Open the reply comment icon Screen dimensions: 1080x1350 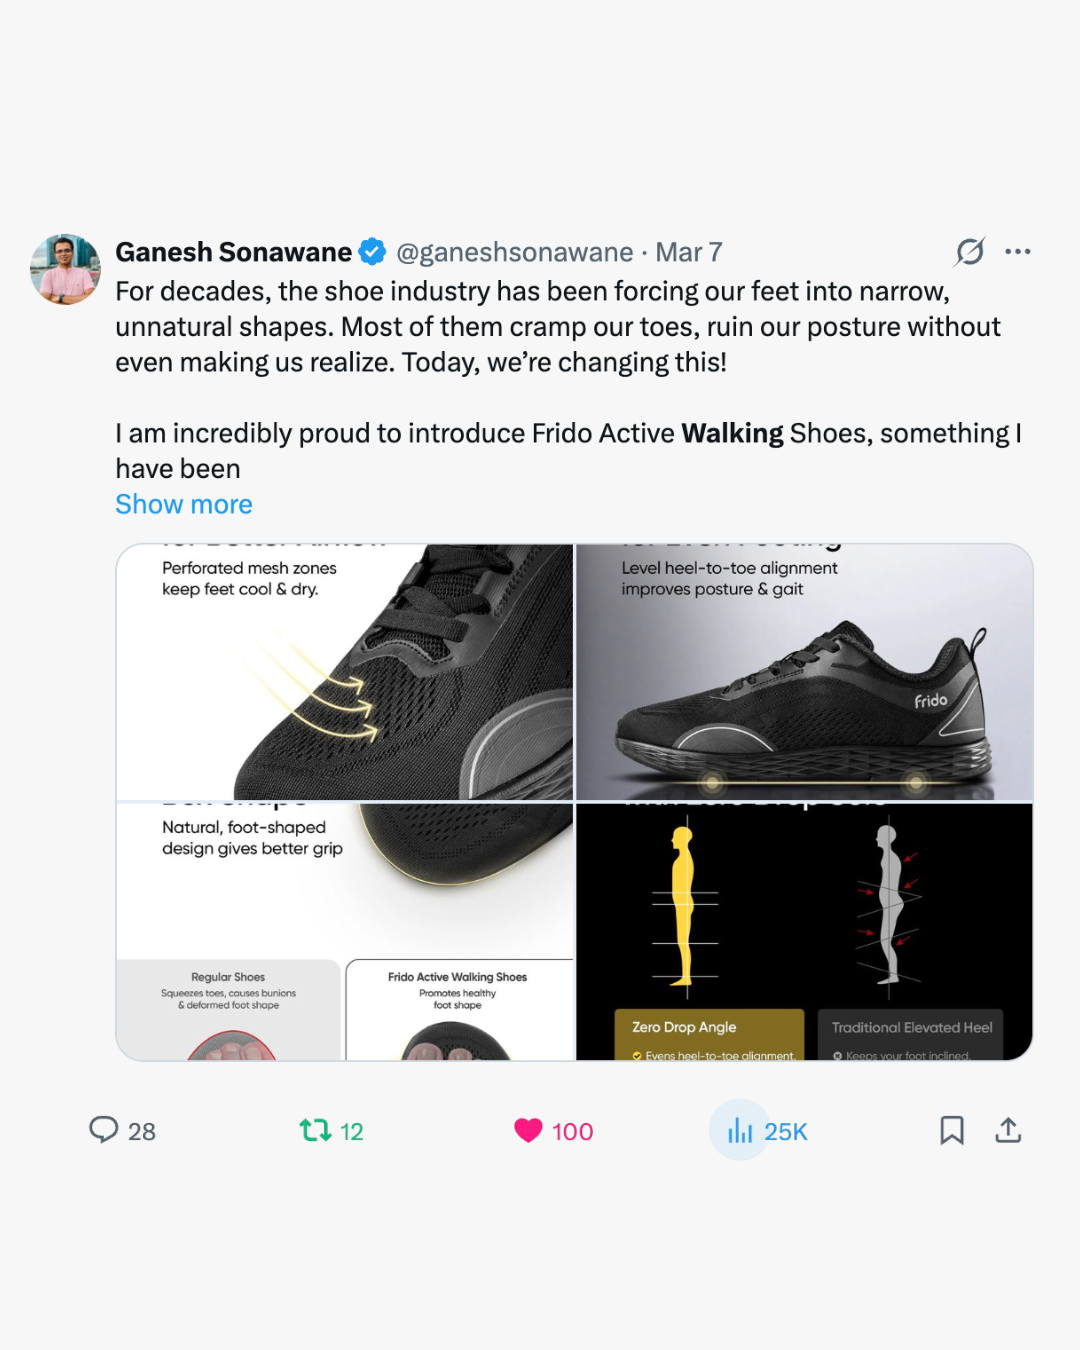(x=104, y=1130)
